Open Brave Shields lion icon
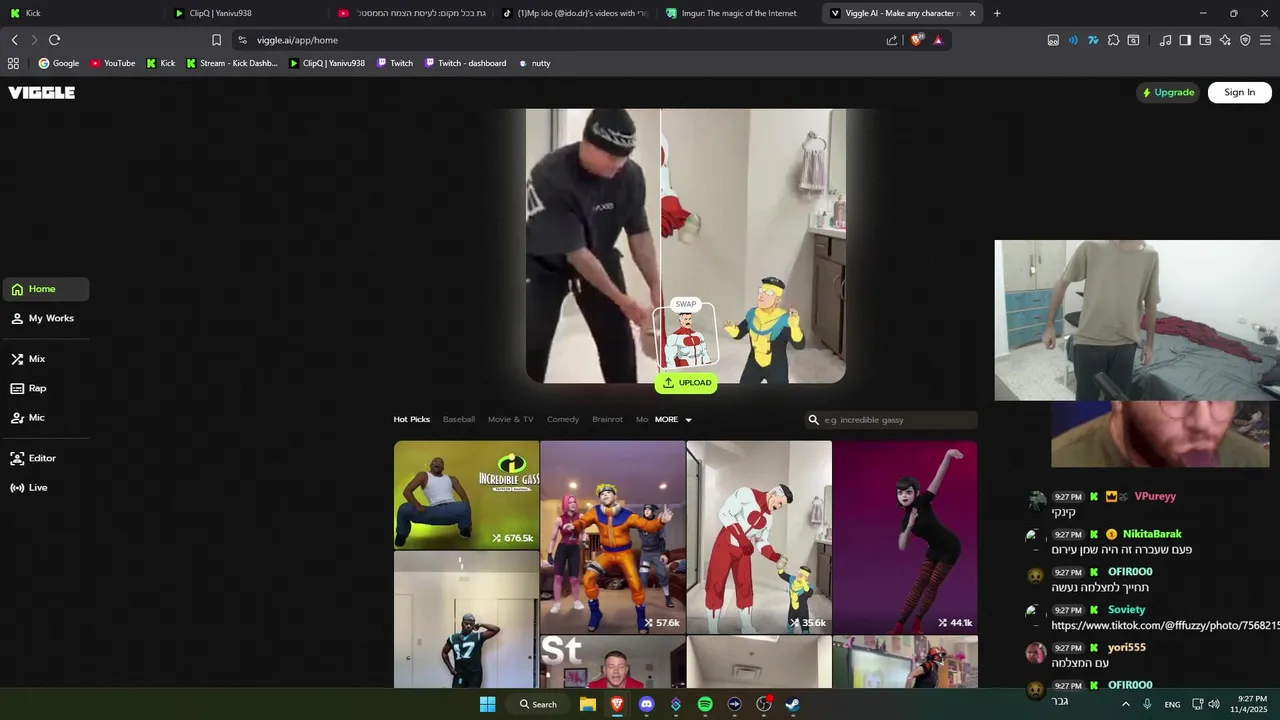The image size is (1280, 720). [x=916, y=40]
